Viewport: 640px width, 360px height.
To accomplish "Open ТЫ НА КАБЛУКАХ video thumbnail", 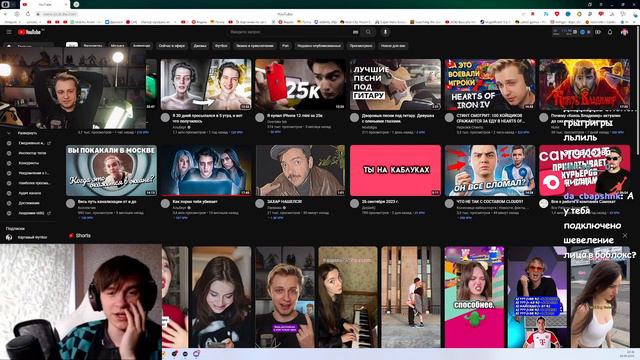I will (x=395, y=171).
